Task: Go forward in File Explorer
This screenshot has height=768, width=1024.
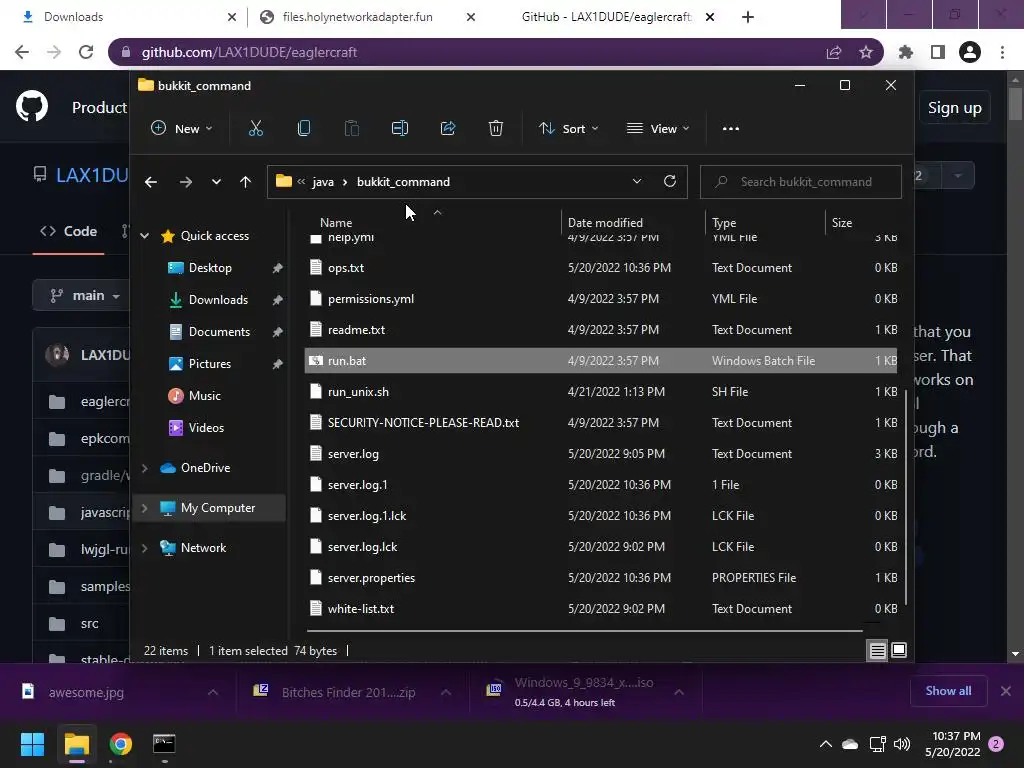Action: (x=186, y=182)
